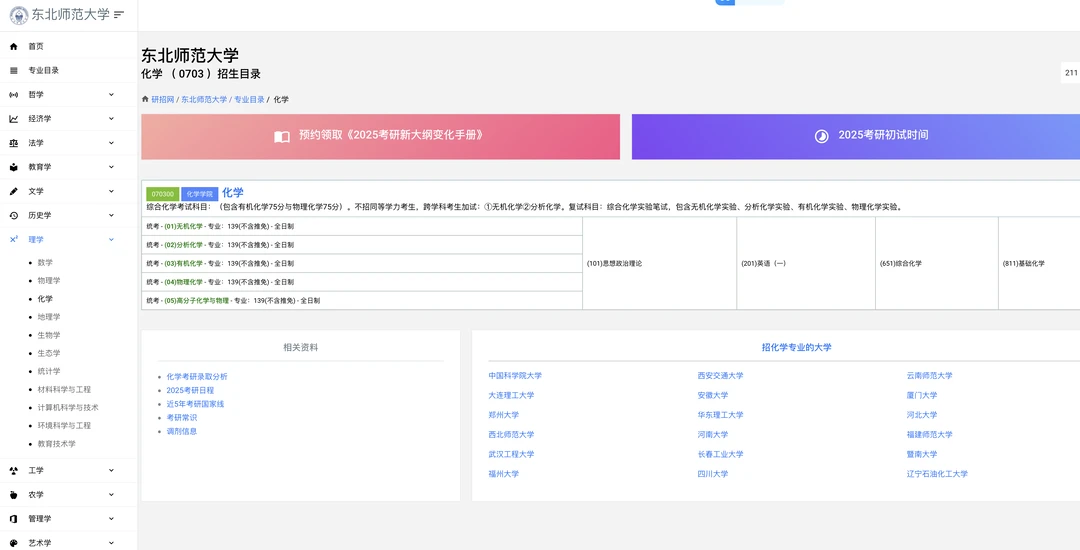Click the office icon beside 管理学
Screen dimensions: 1080x550
(14, 519)
